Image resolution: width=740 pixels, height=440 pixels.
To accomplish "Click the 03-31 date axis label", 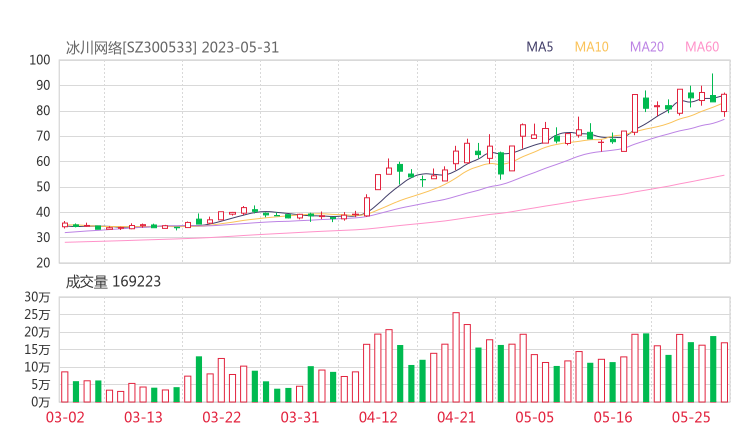I will coord(300,417).
